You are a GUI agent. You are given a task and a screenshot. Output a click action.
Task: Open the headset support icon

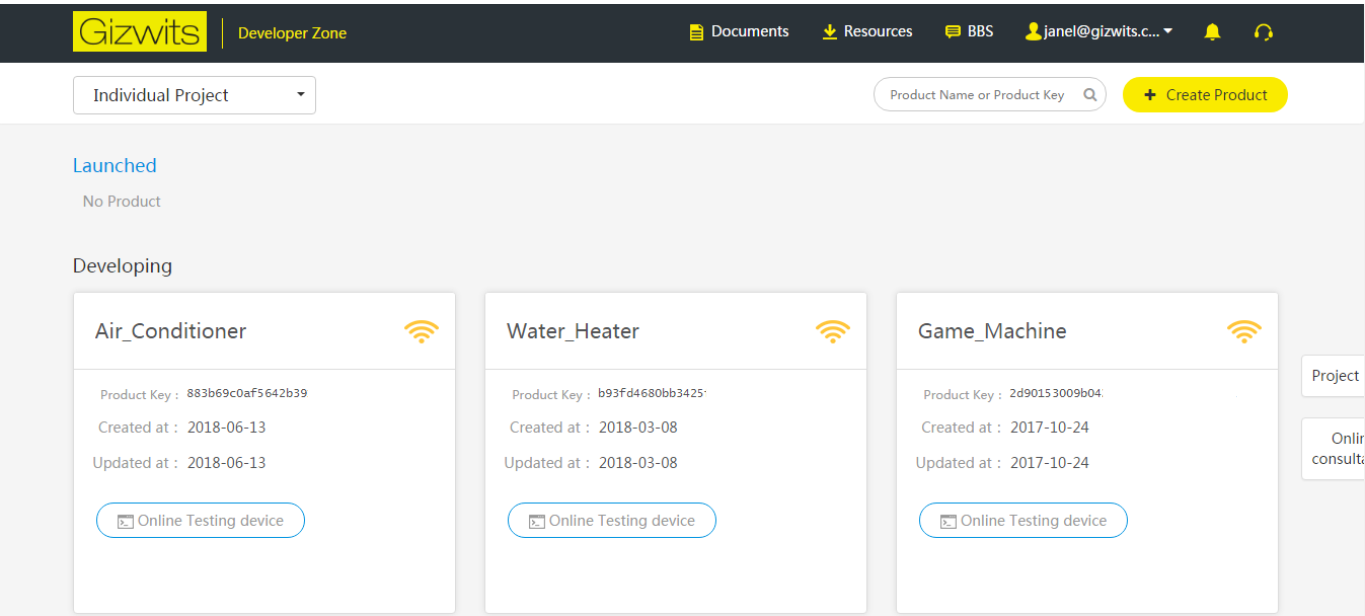pos(1263,32)
